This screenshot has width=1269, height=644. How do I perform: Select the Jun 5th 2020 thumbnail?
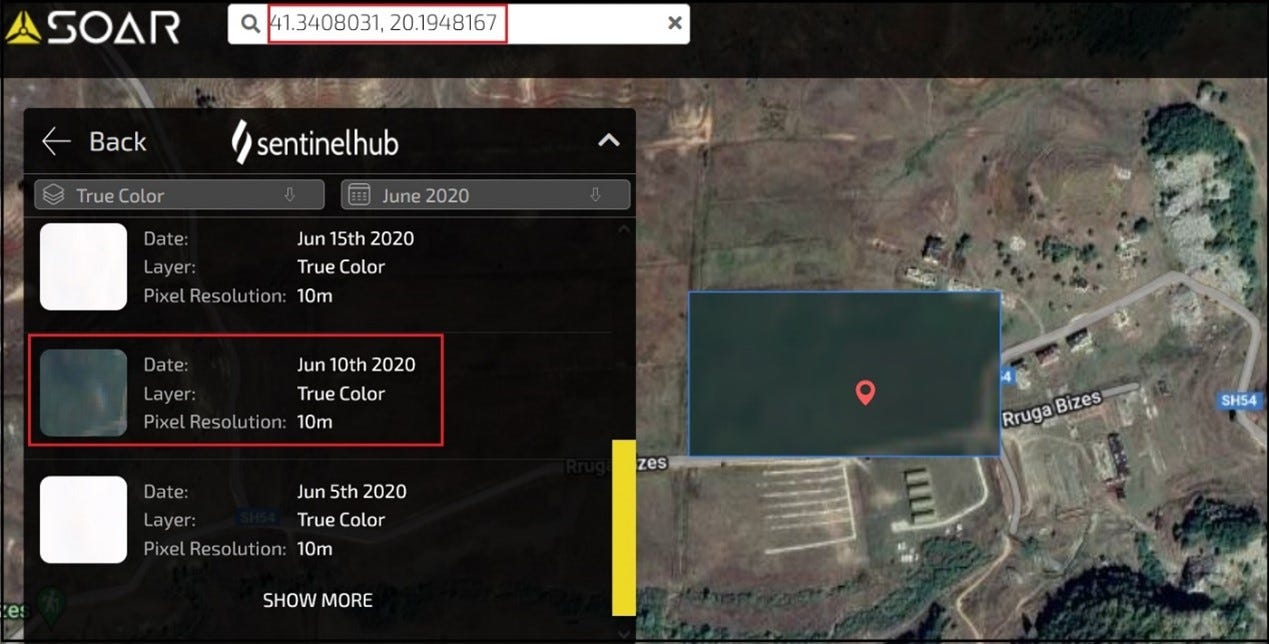click(x=83, y=519)
